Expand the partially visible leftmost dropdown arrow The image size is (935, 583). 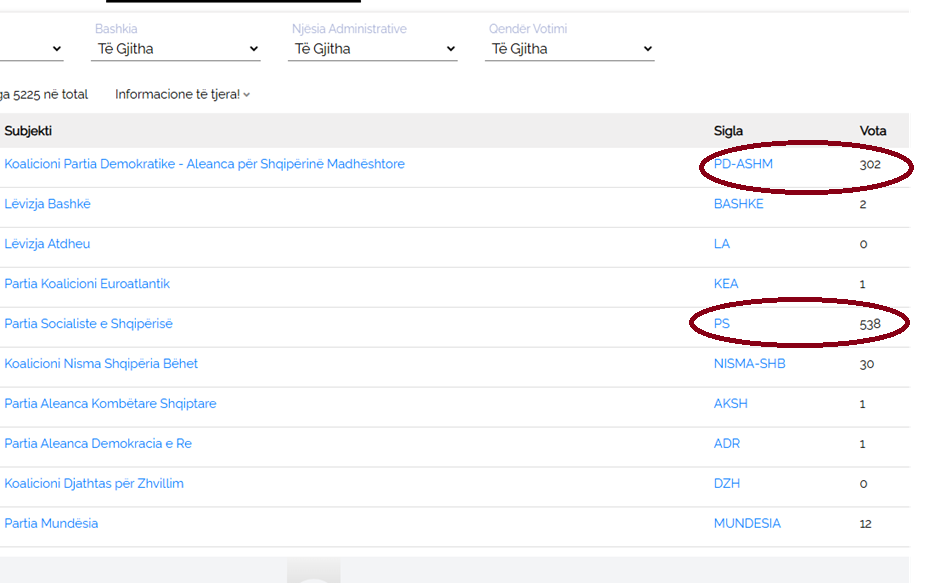point(57,49)
